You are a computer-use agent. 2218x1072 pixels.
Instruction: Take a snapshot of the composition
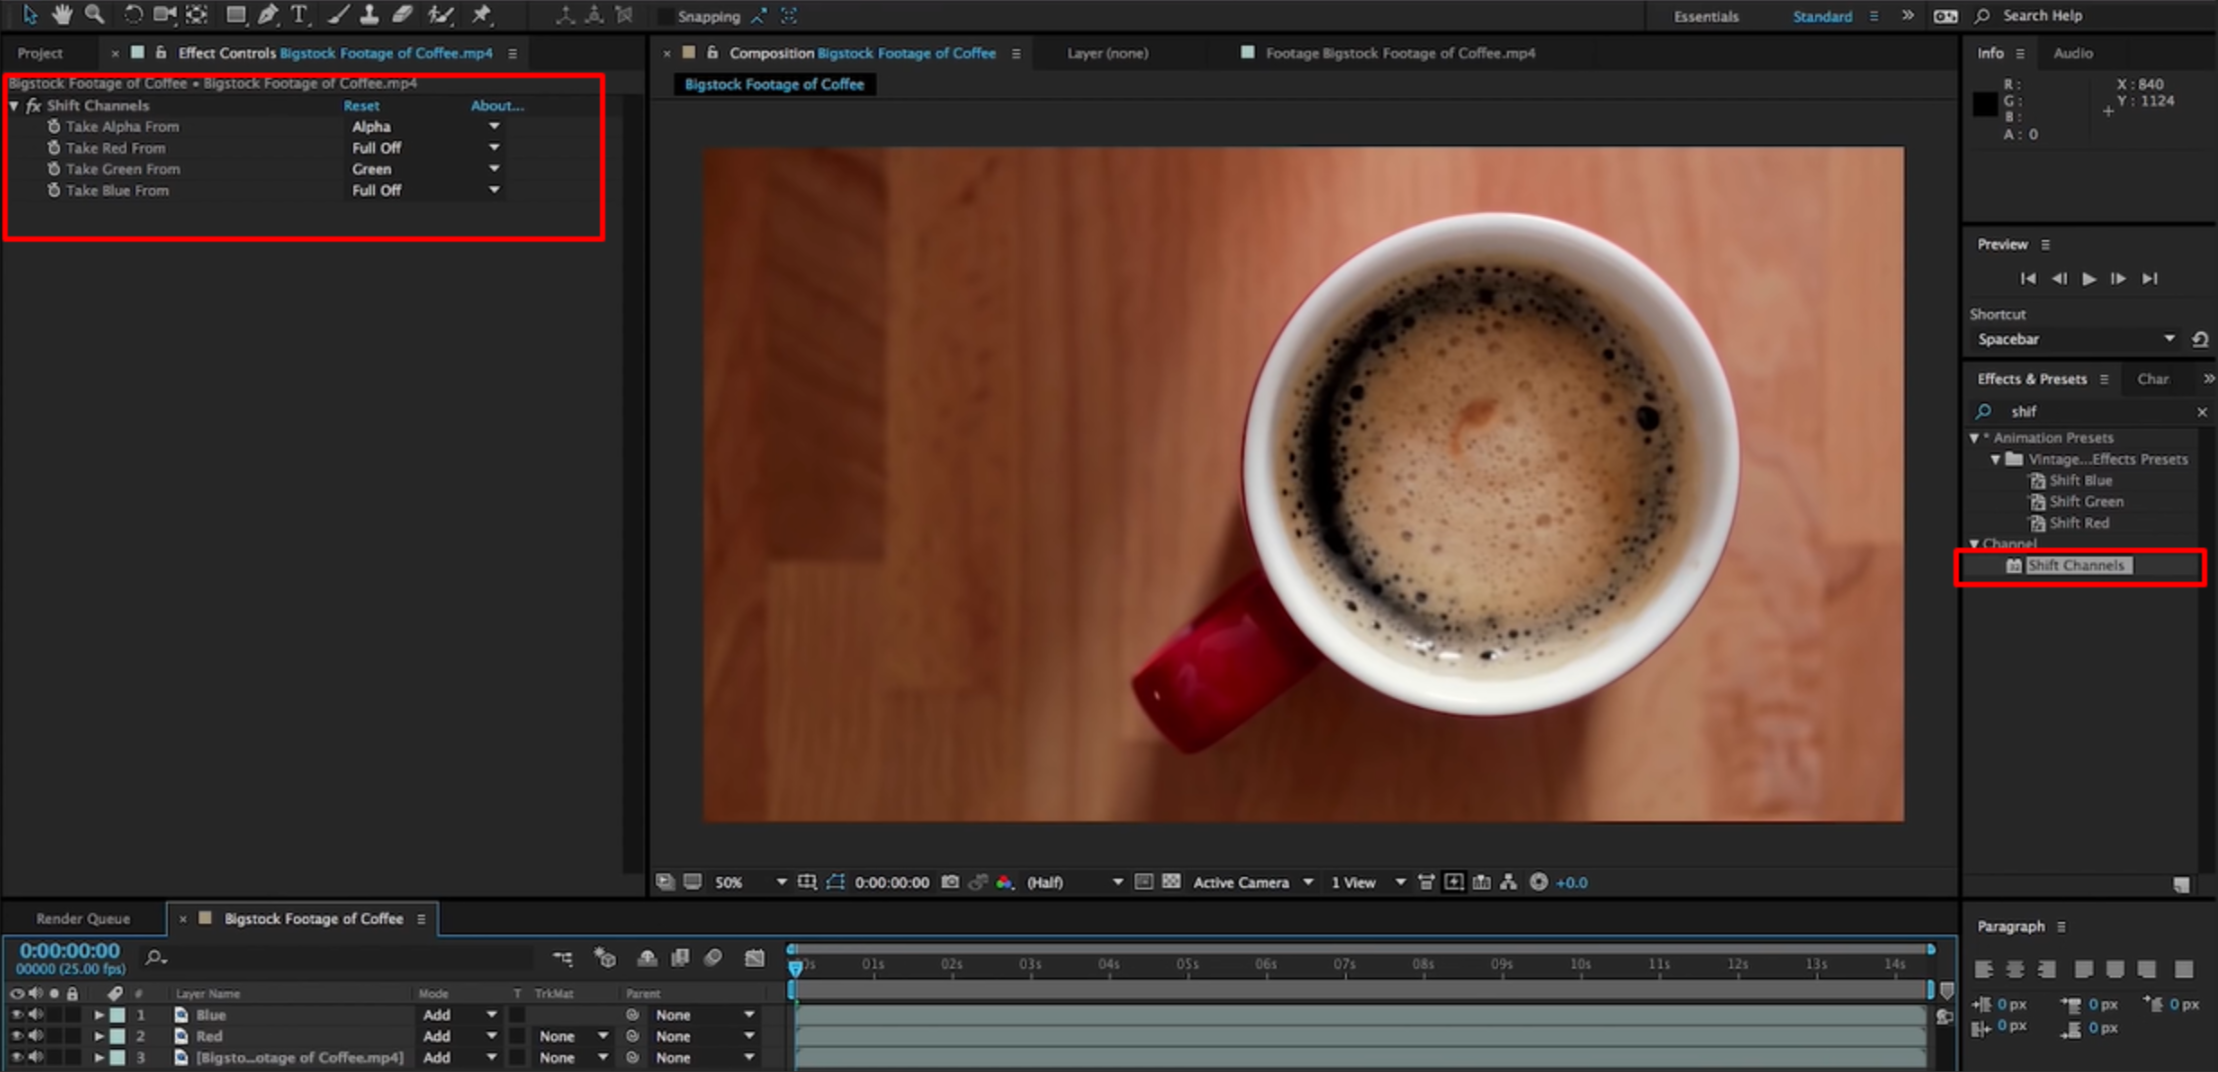(x=950, y=882)
